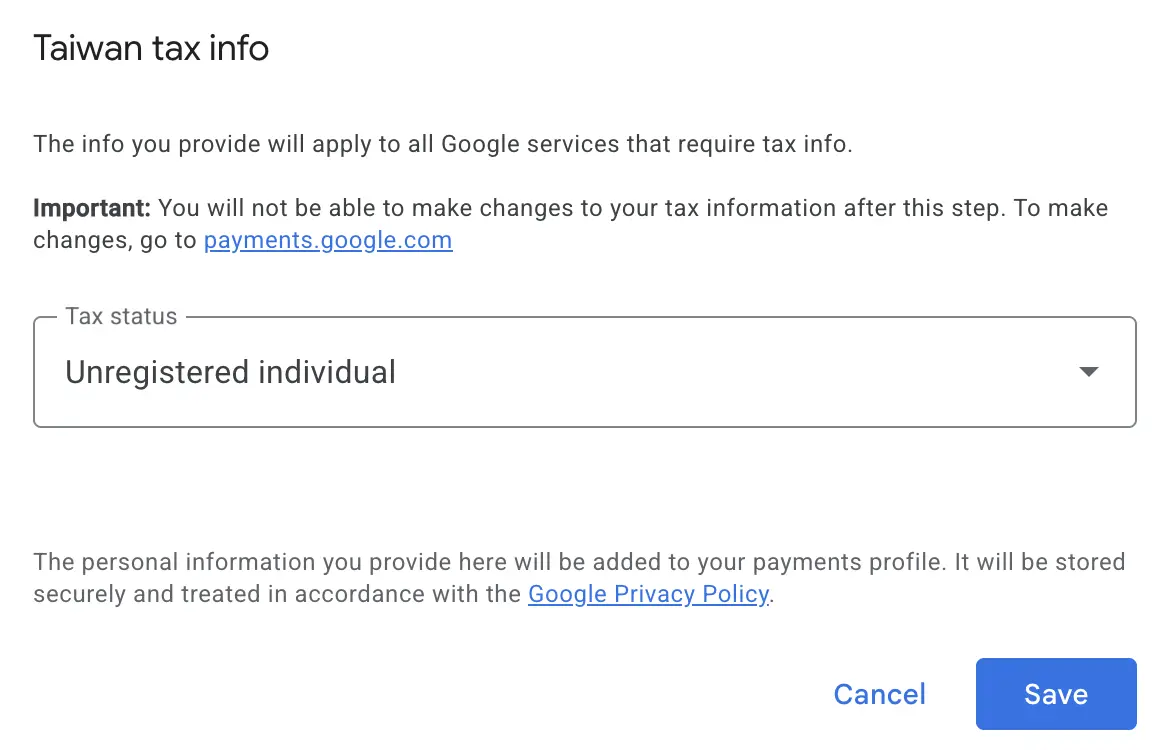Click the small triangle caret in Tax status
The image size is (1176, 750).
tap(1088, 371)
